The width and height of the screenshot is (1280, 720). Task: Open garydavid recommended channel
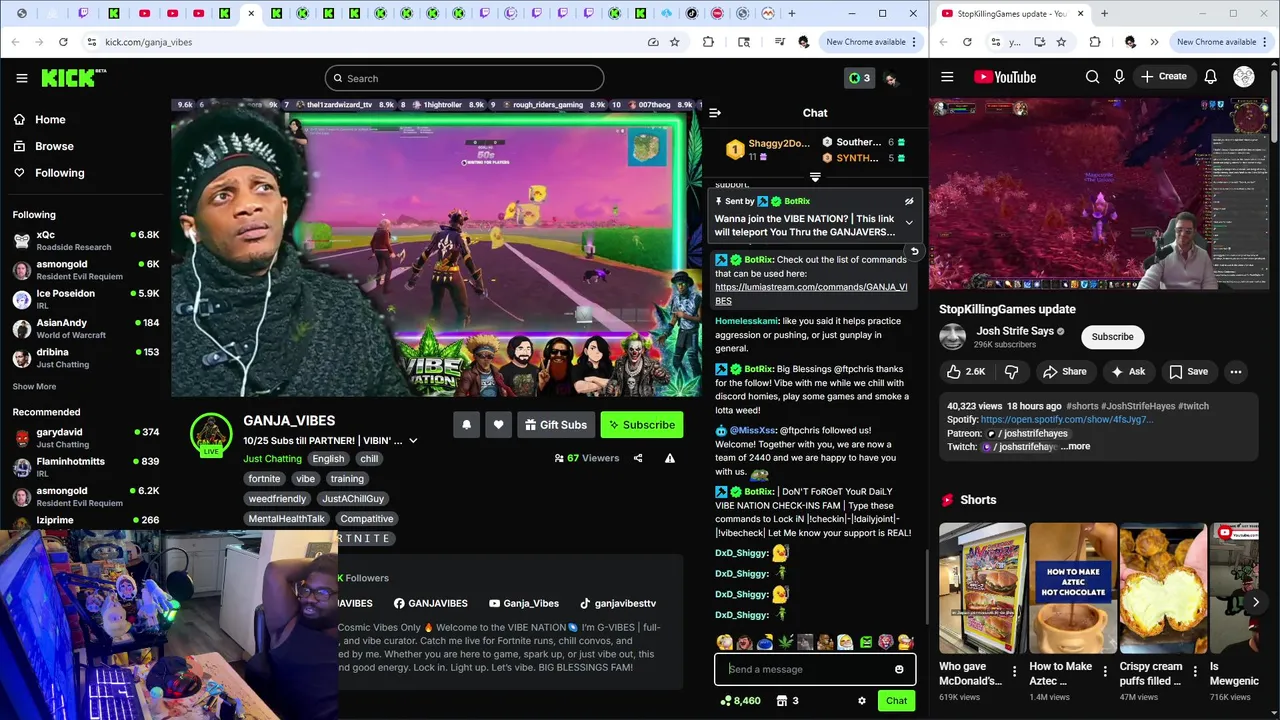85,438
